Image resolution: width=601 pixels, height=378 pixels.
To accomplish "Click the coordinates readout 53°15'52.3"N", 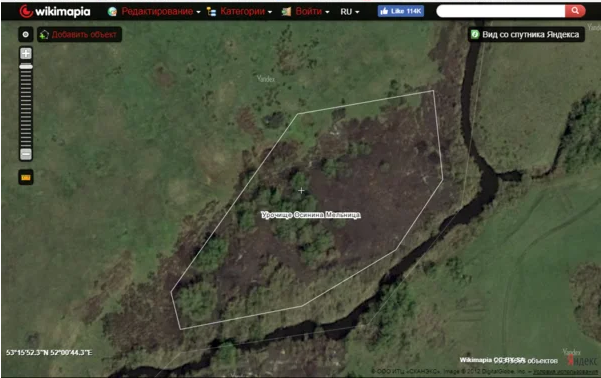I will pos(49,352).
